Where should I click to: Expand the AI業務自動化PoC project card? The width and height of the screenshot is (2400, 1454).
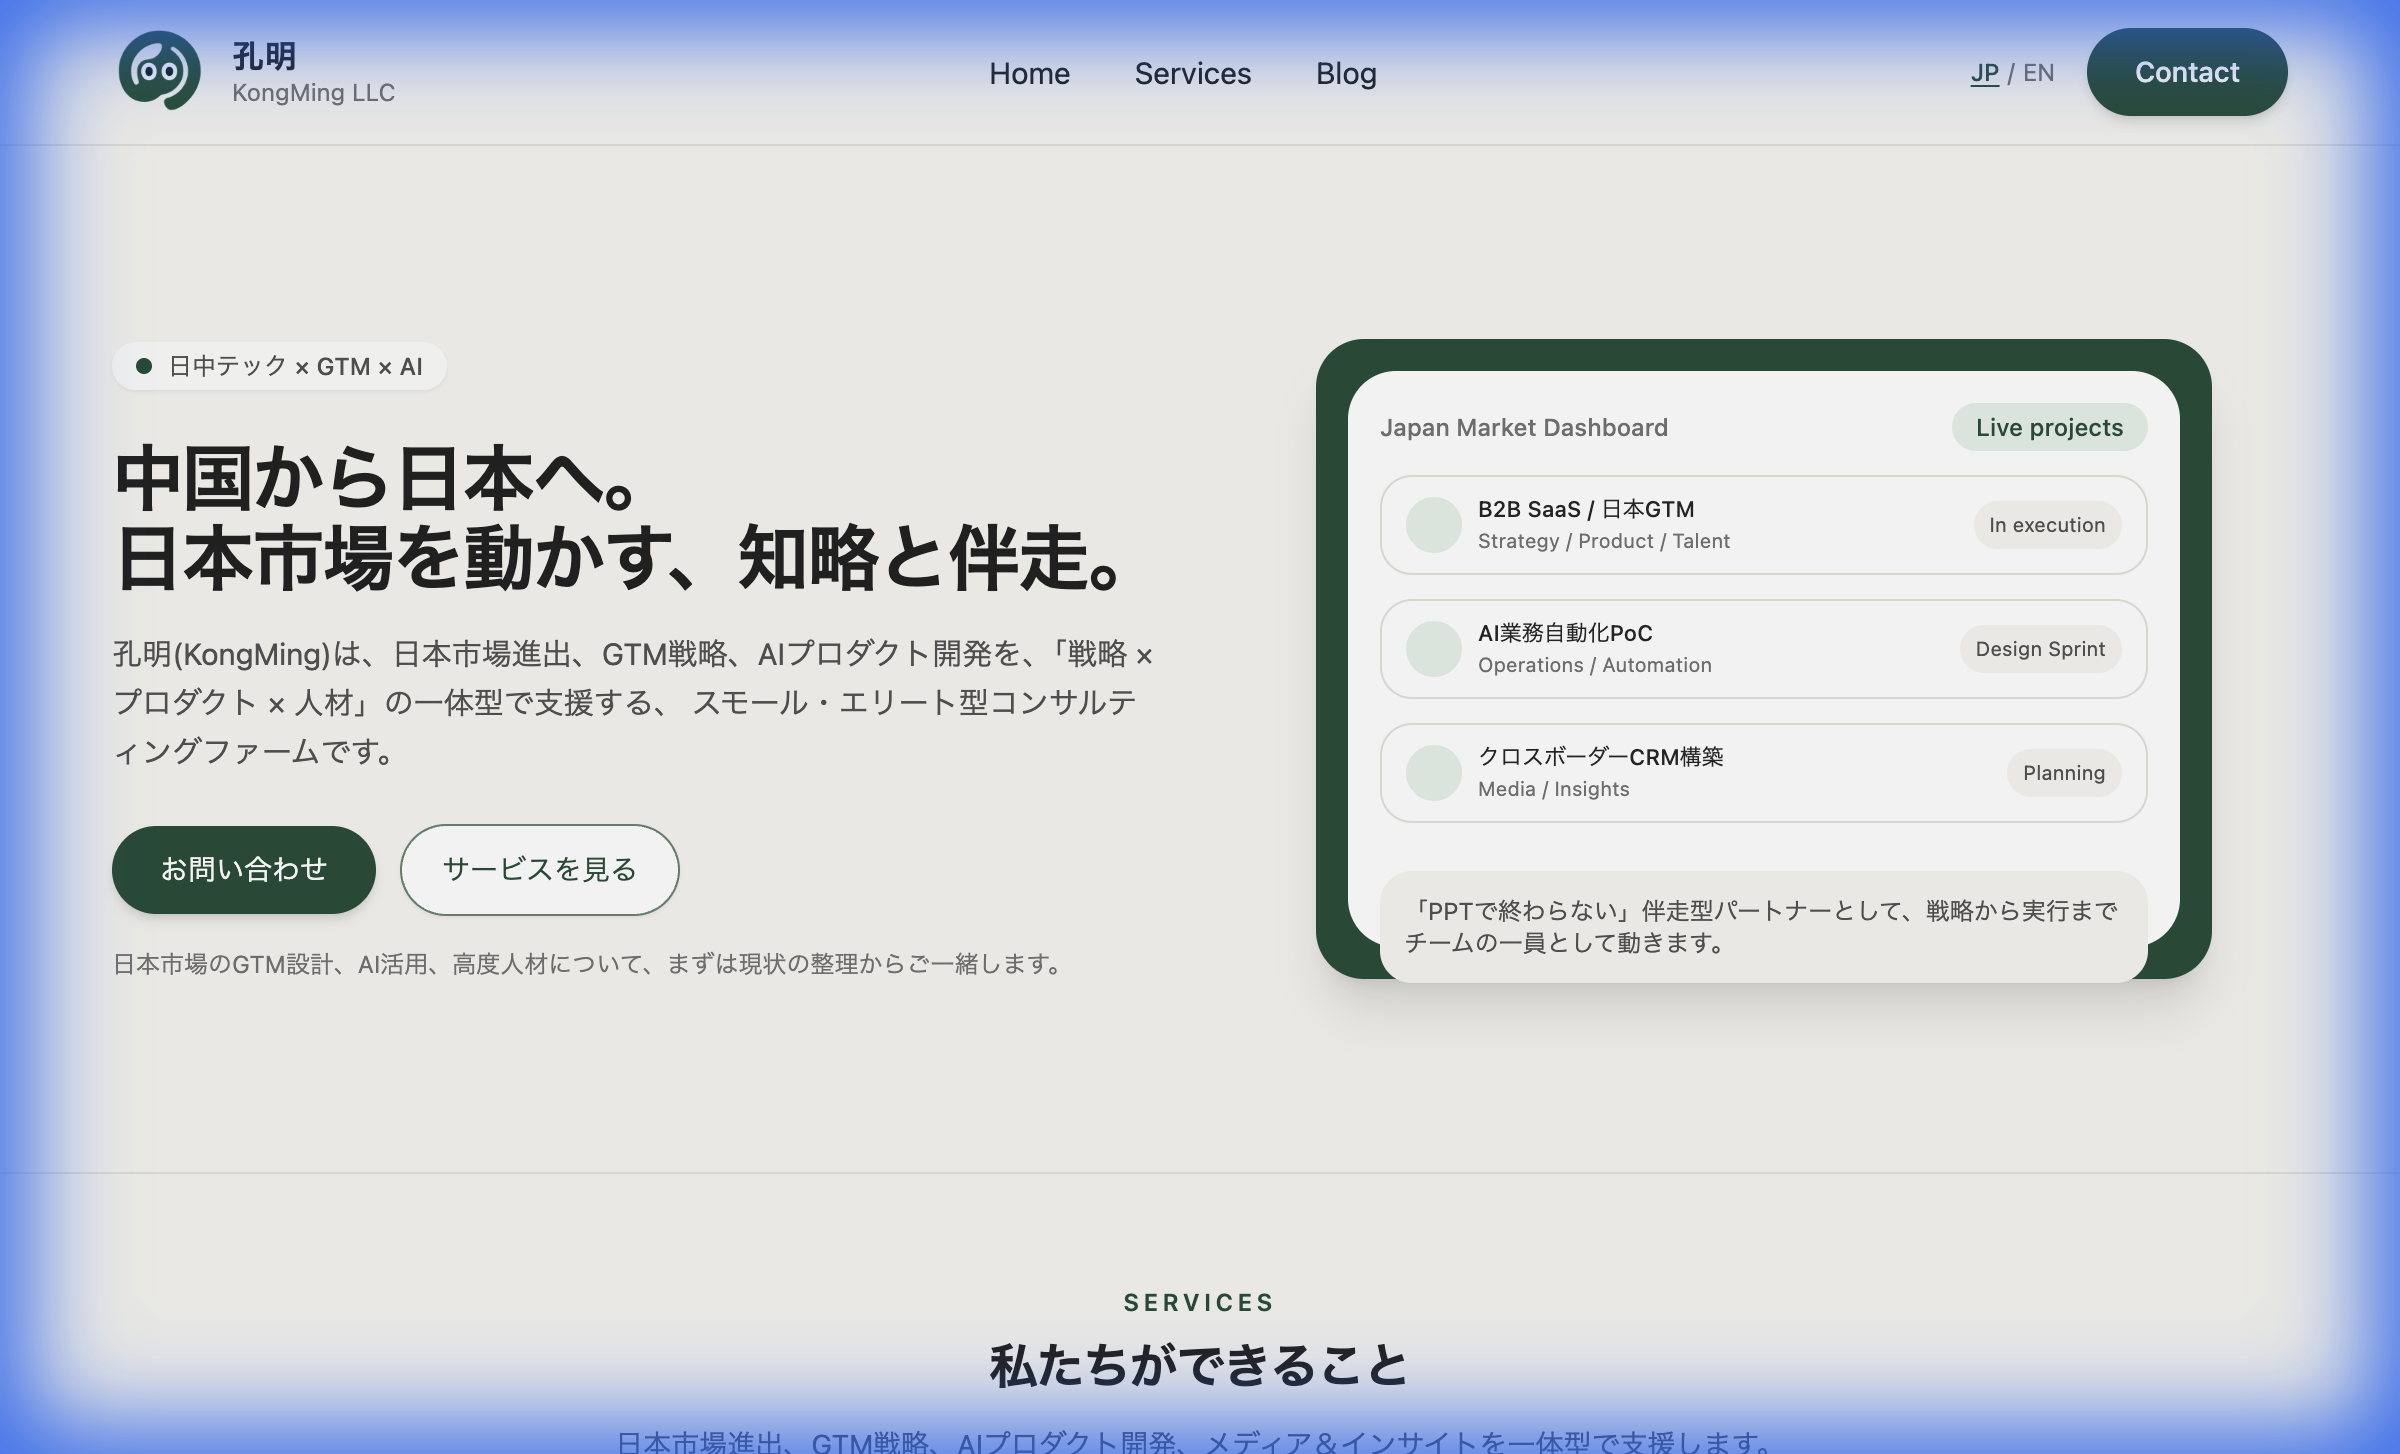[1762, 649]
